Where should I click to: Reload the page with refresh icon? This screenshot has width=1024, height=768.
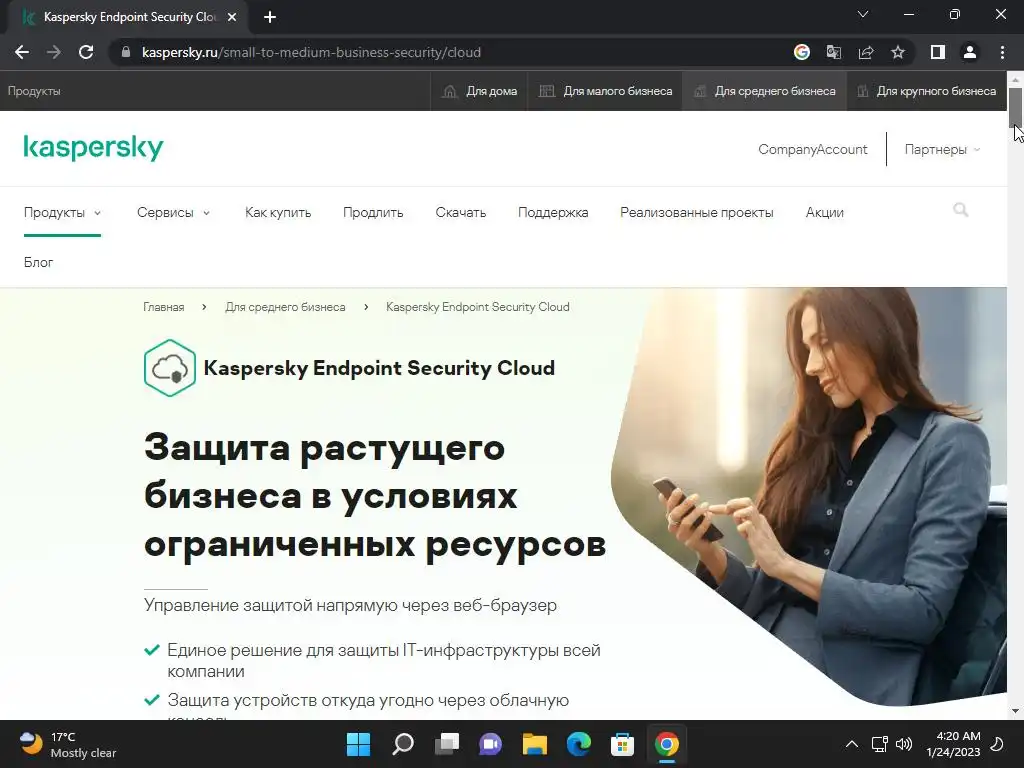(x=86, y=52)
